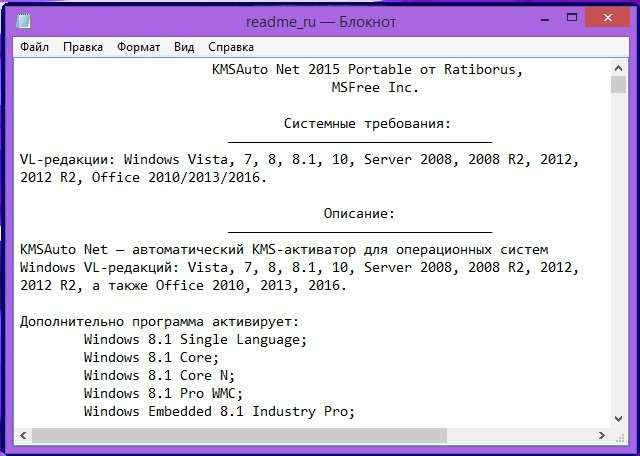
Task: Click the vertical scrollbar thumb
Action: [x=618, y=85]
